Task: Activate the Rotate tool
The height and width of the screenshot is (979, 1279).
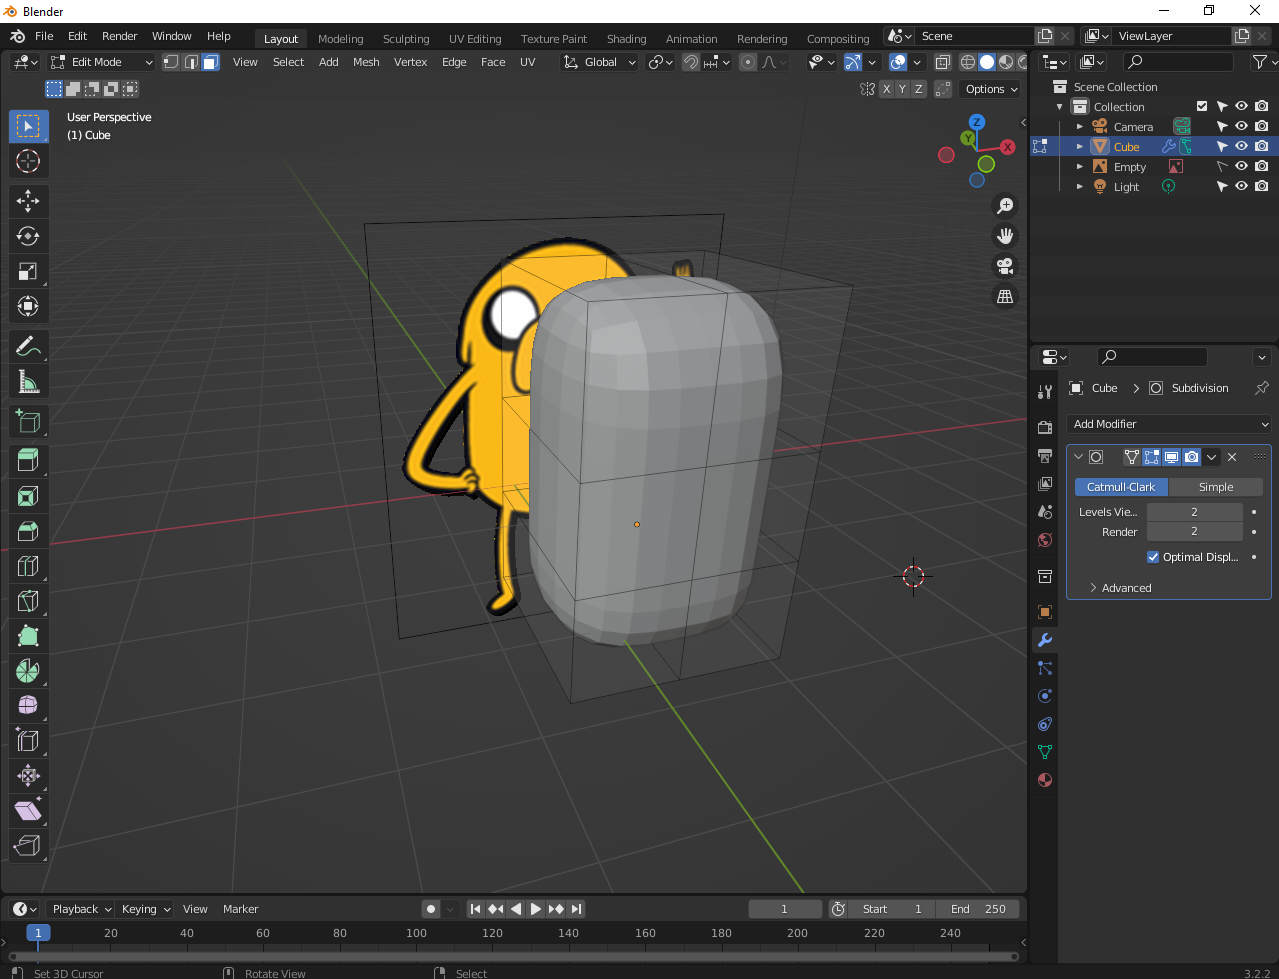Action: click(28, 236)
